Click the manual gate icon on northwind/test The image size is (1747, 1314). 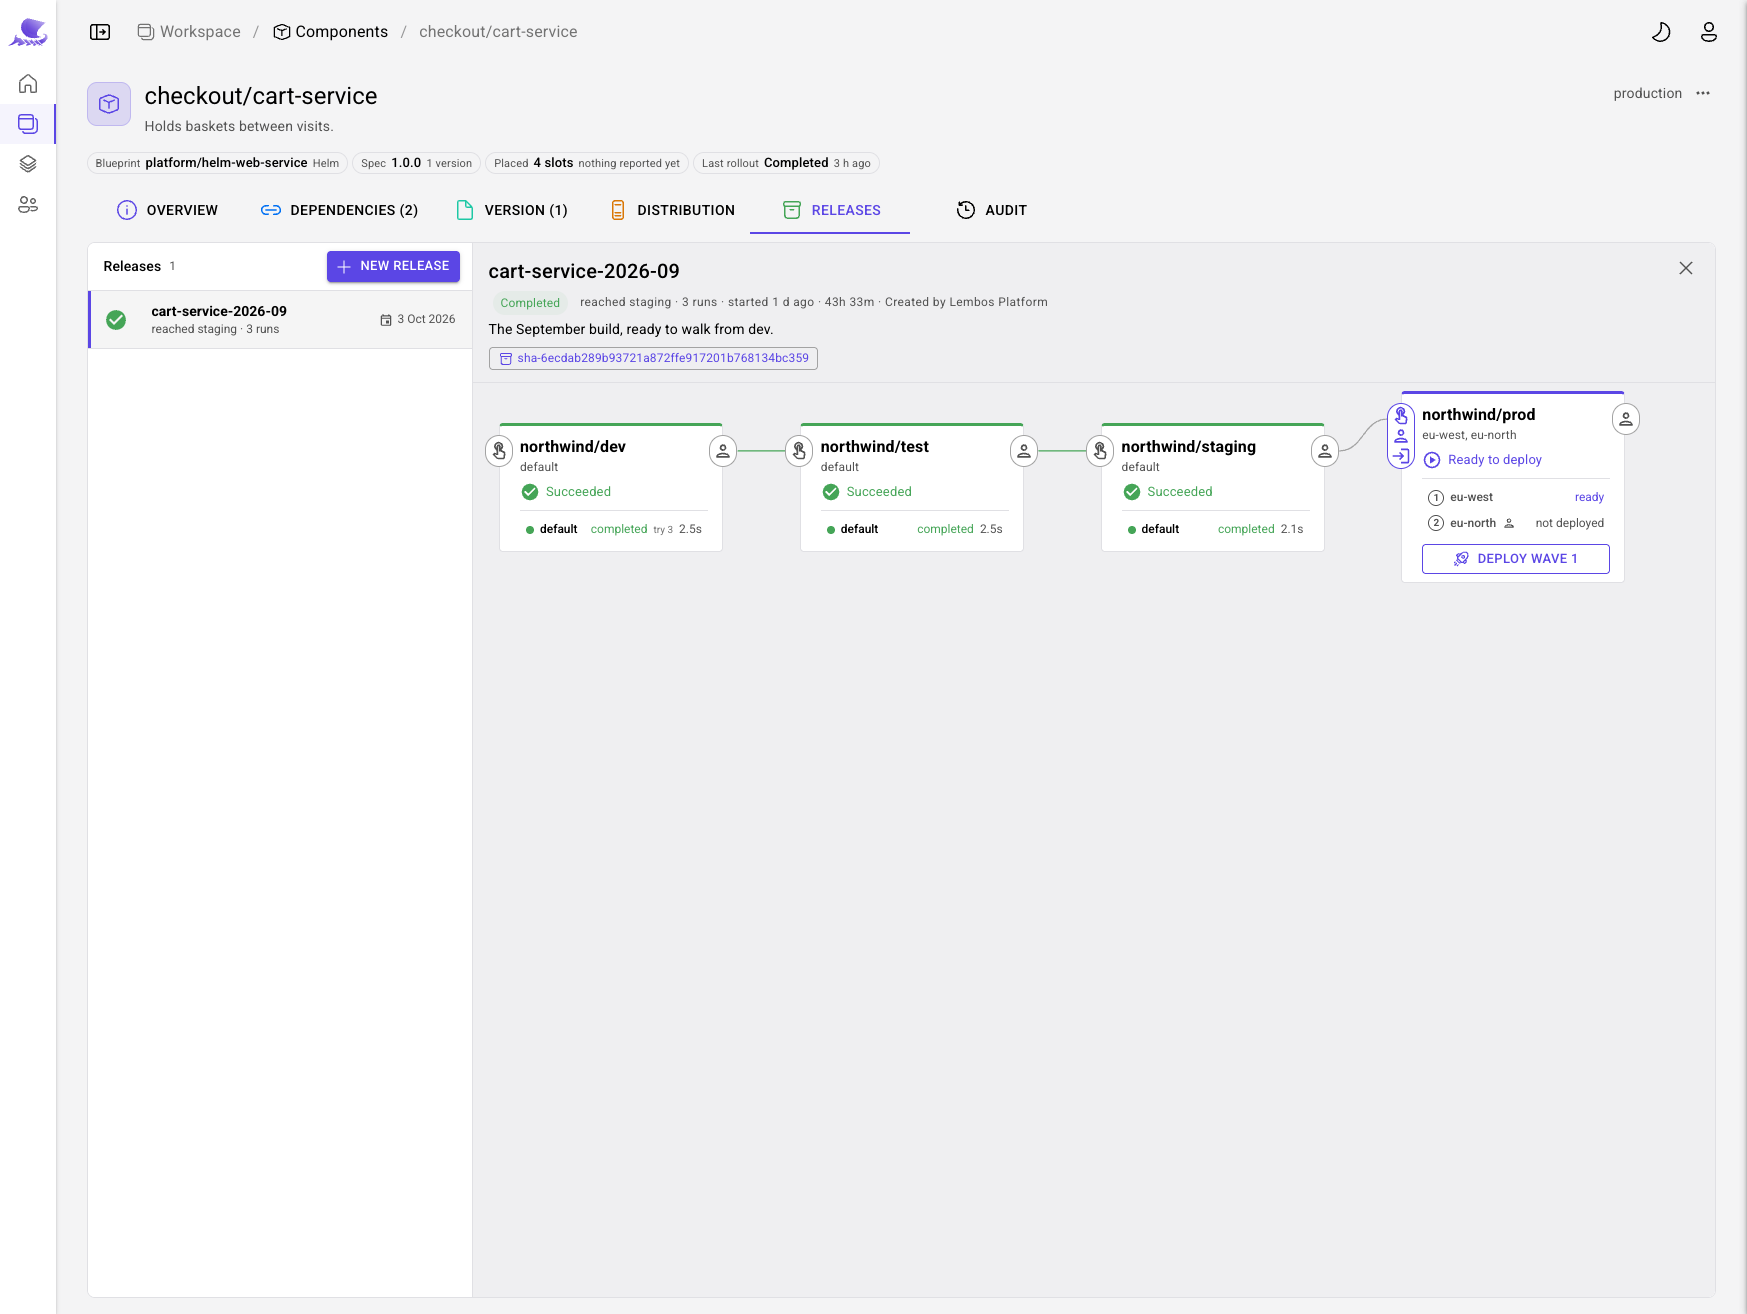800,451
